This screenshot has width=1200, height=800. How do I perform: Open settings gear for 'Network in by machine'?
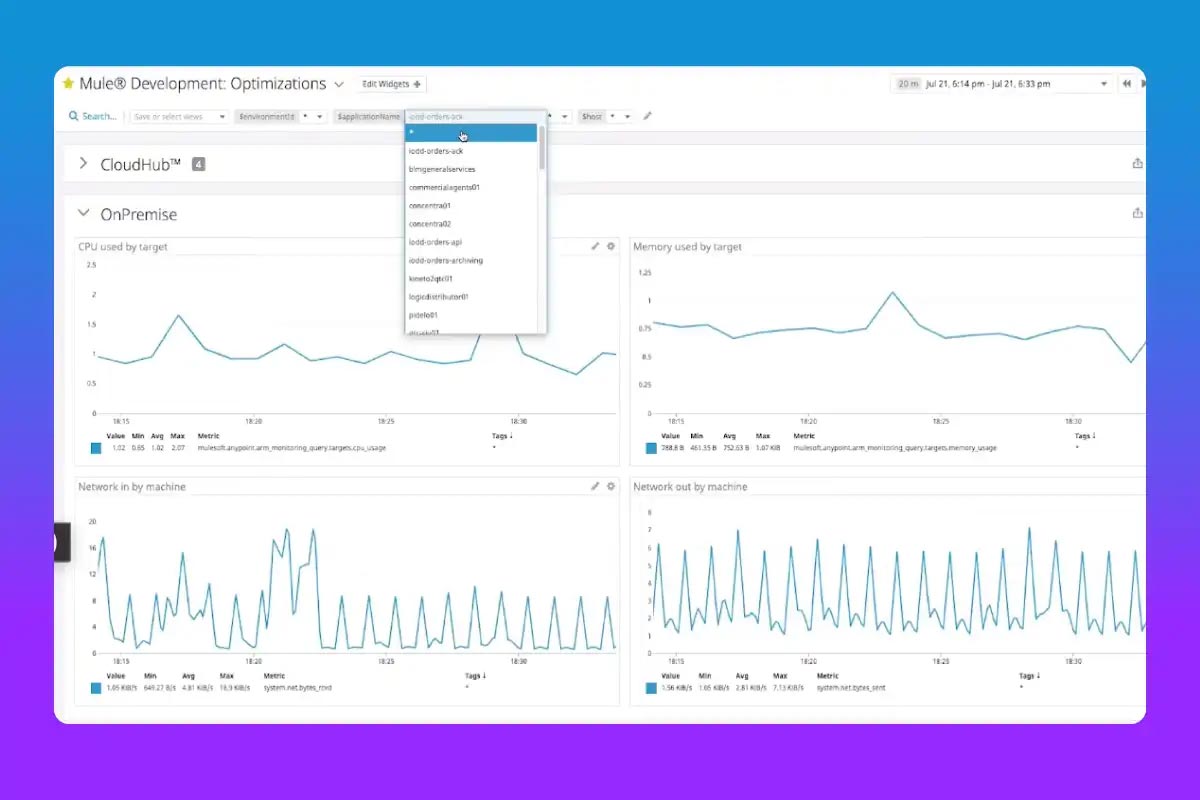pos(611,486)
